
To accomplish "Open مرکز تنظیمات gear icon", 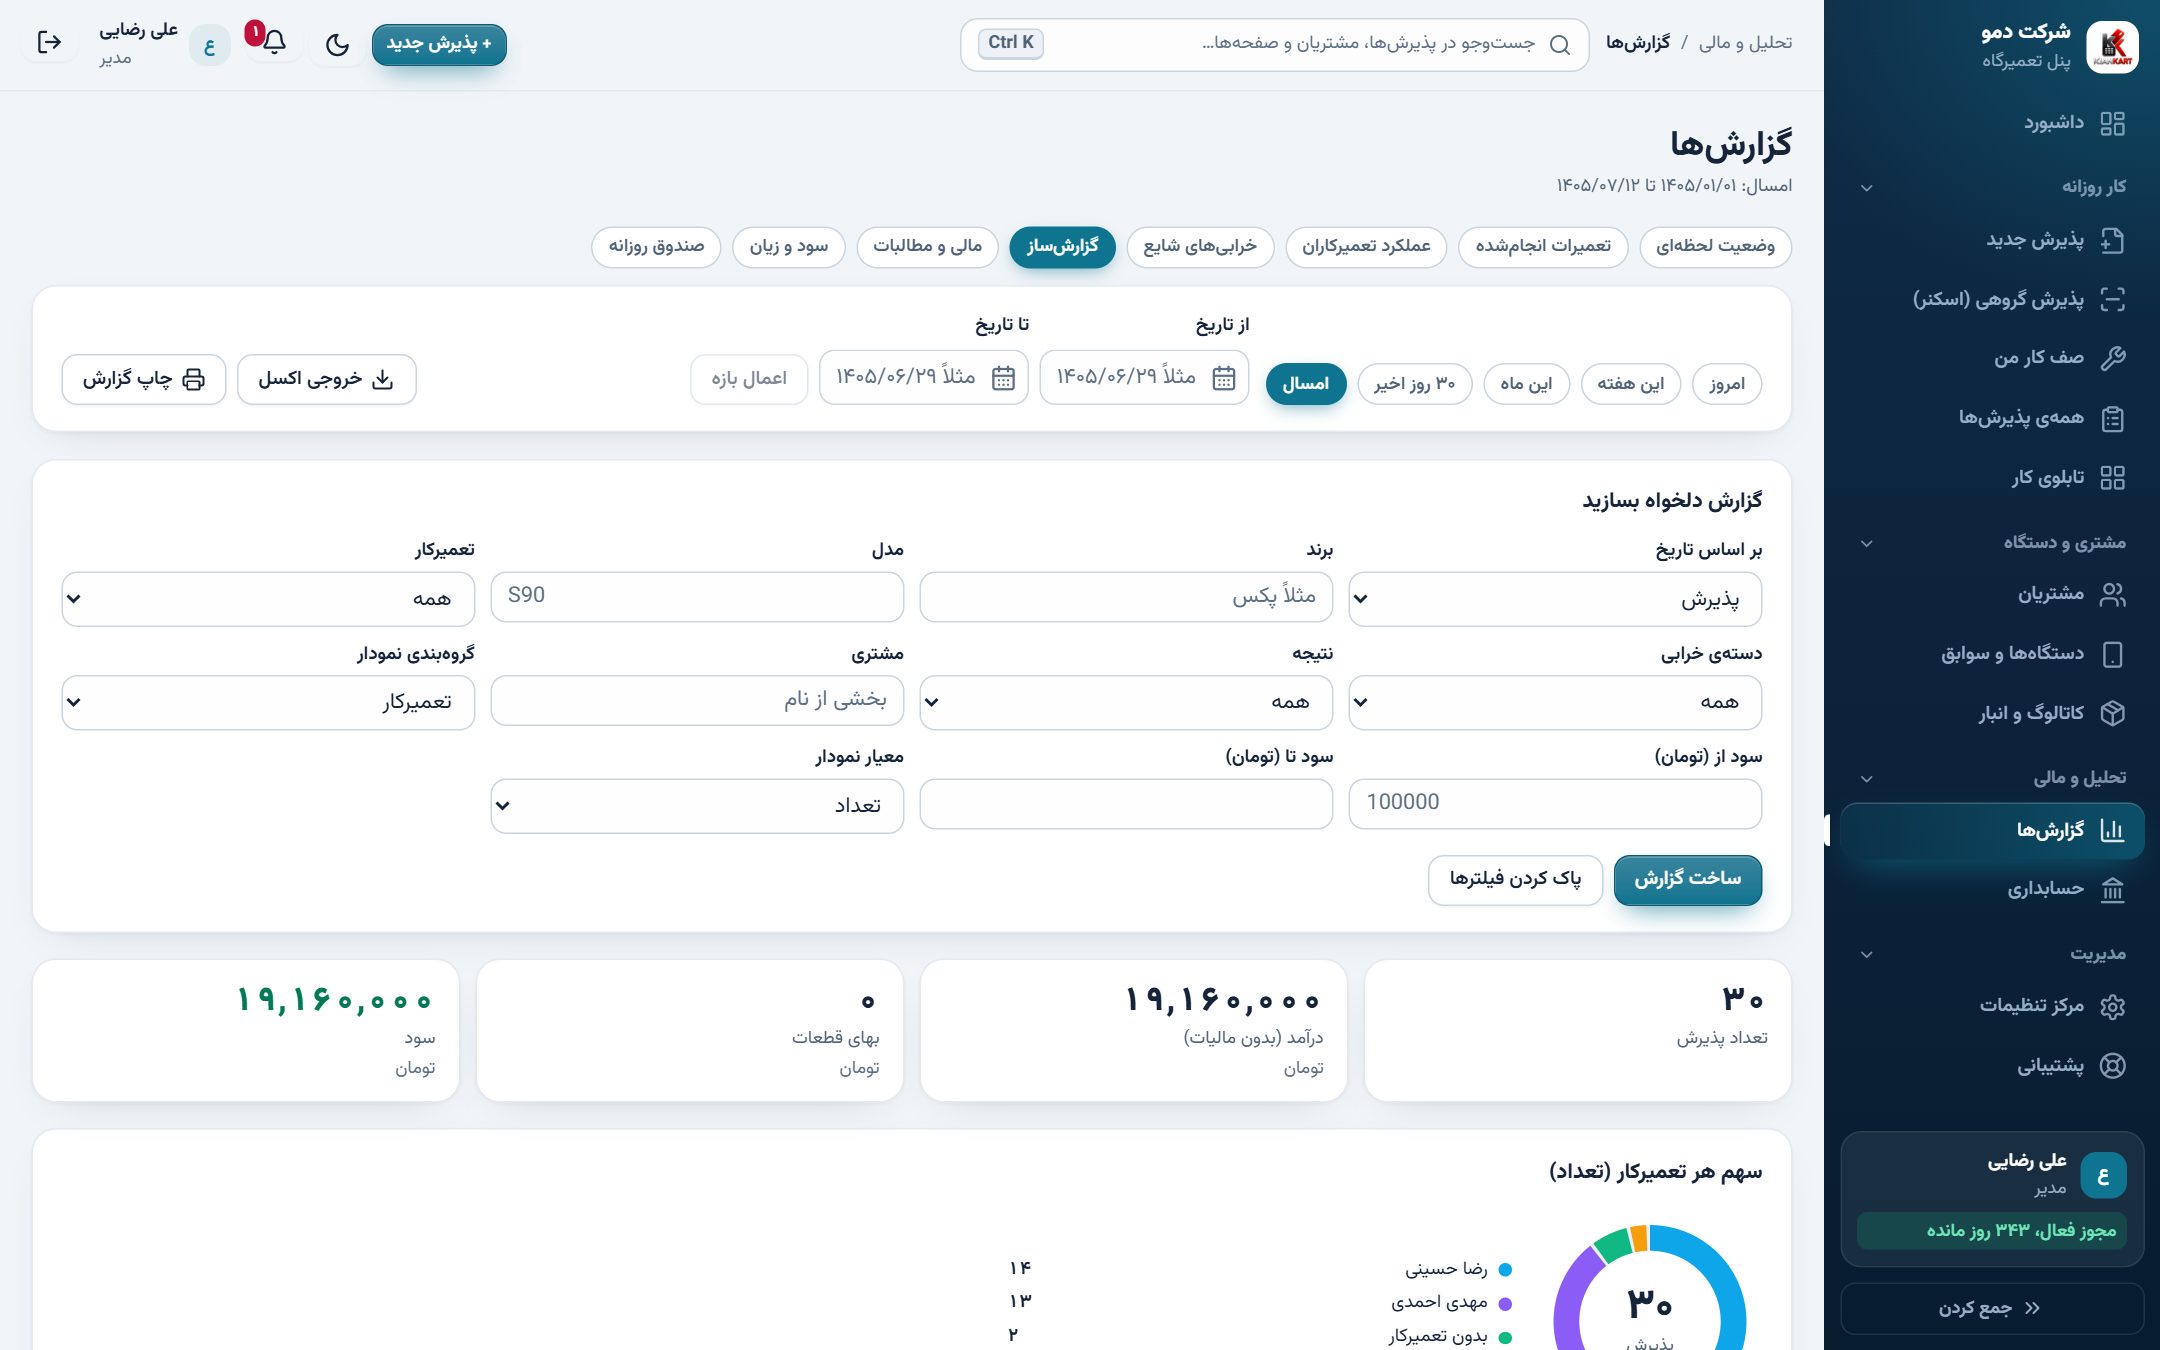I will pos(2112,1006).
